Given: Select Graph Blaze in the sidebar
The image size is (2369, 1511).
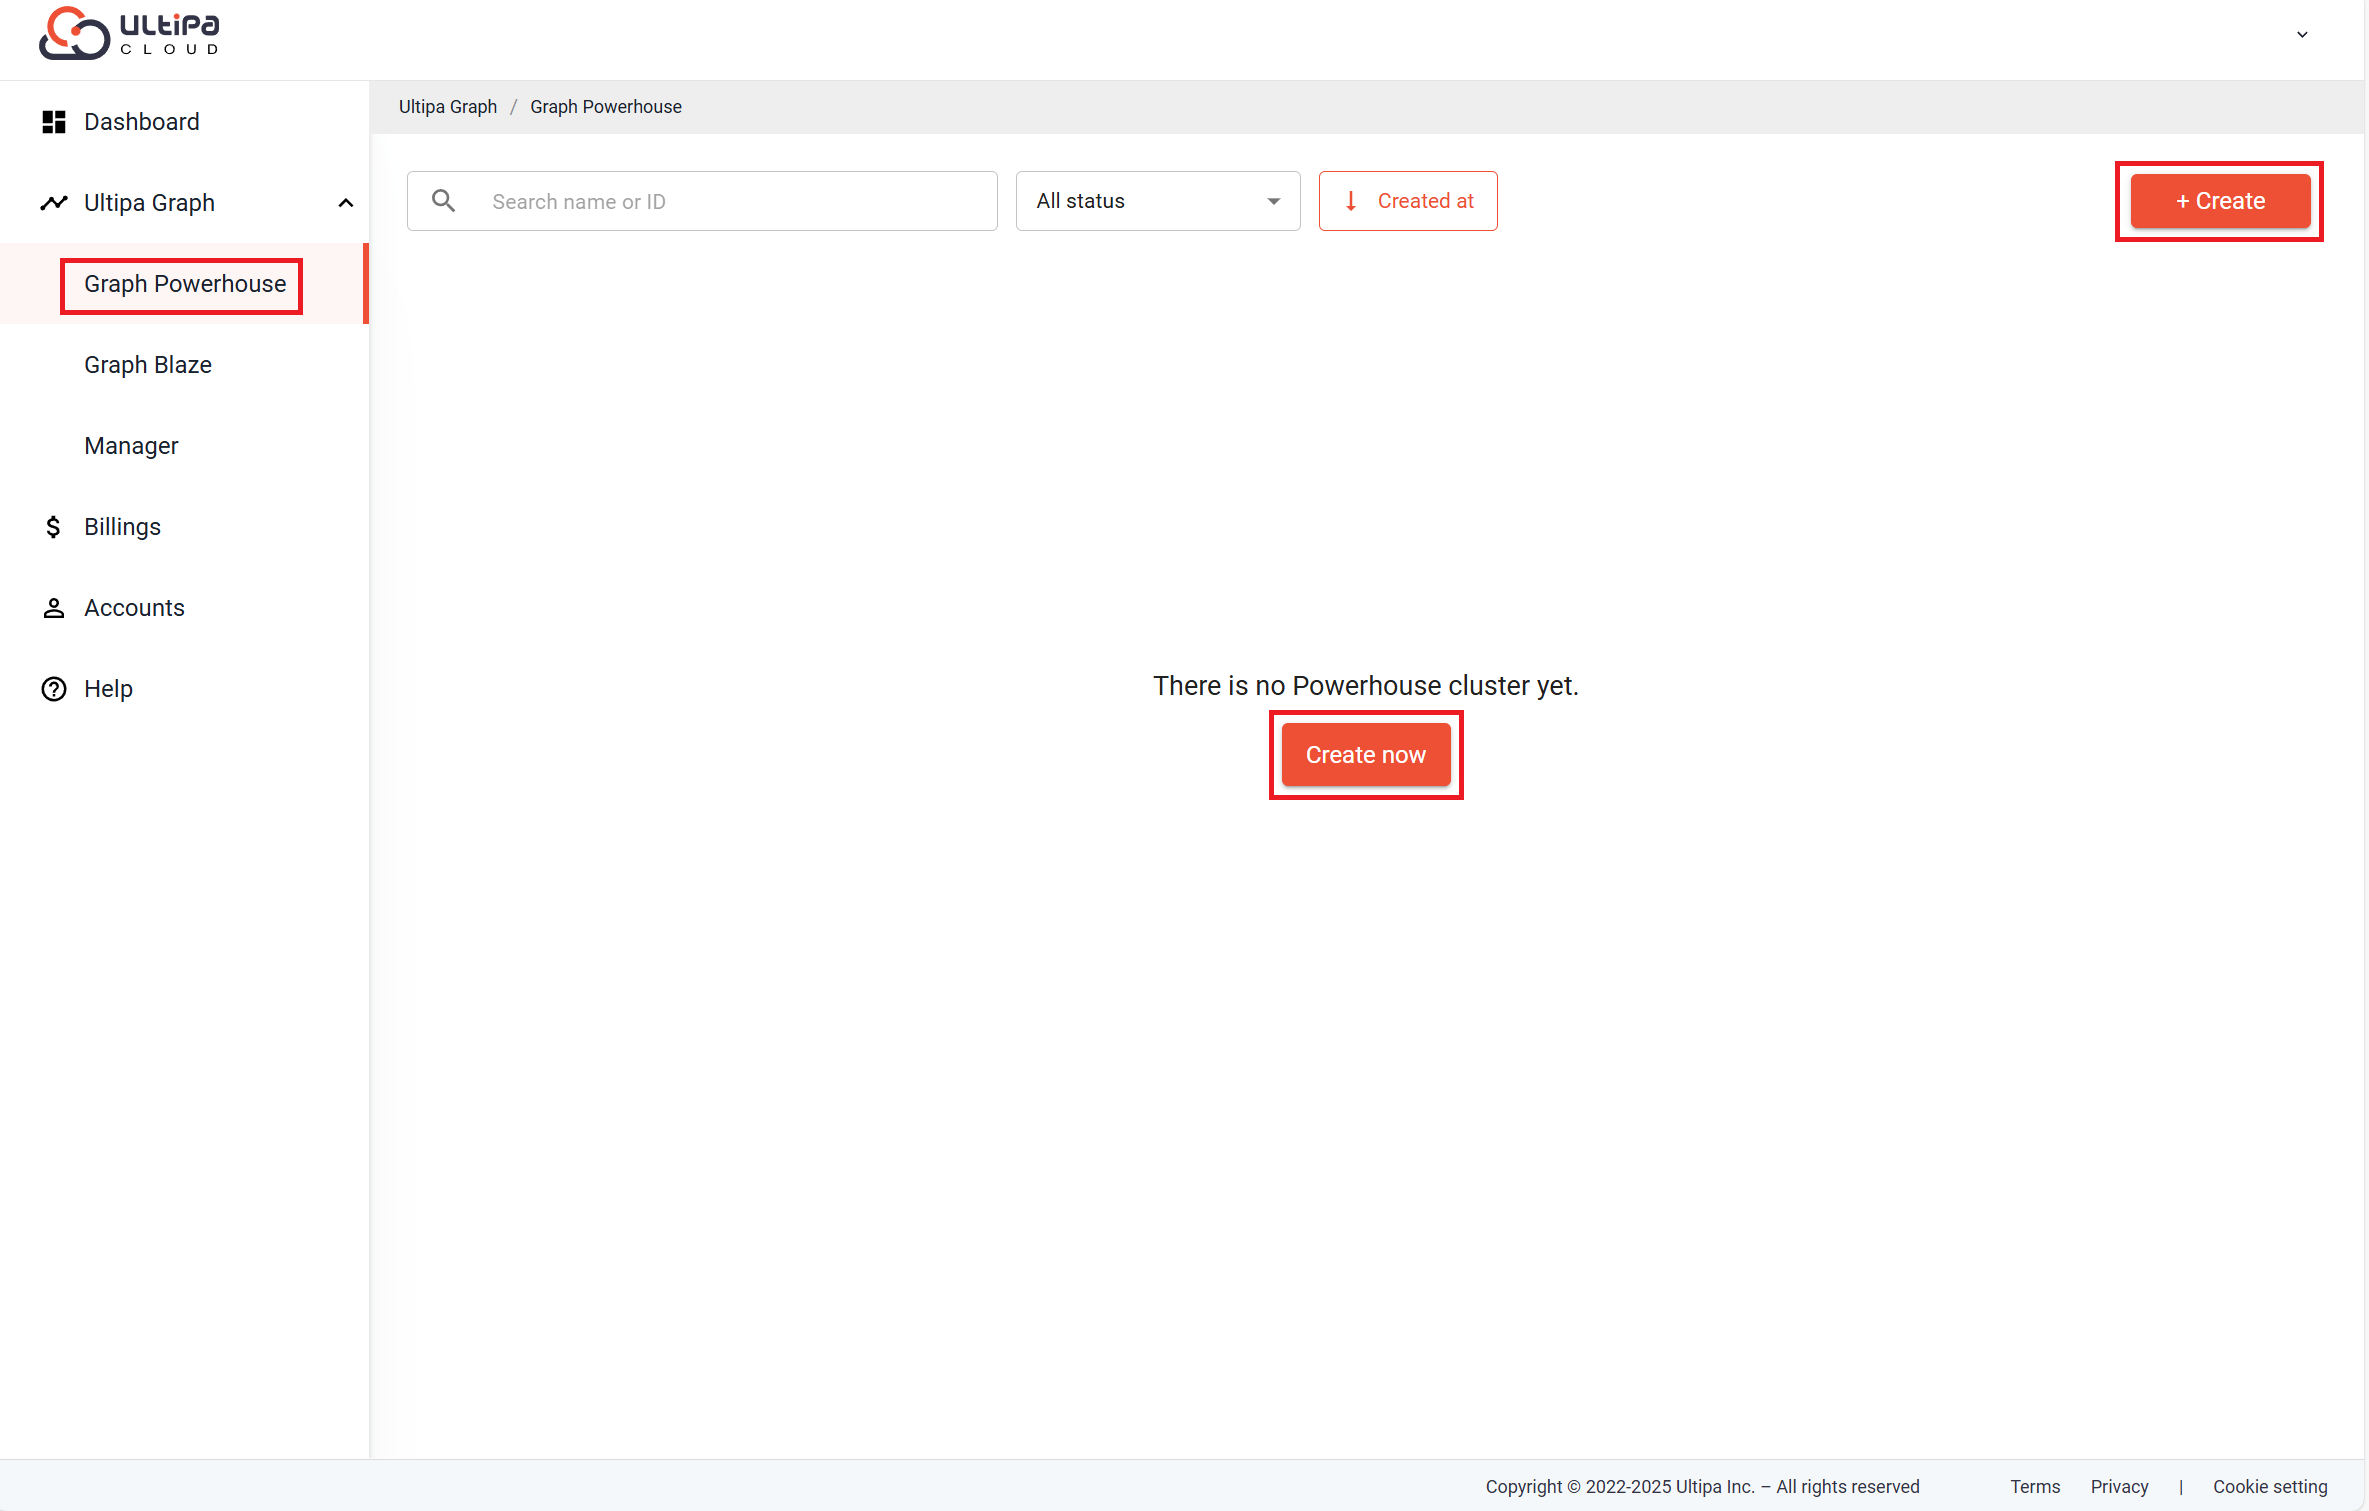Looking at the screenshot, I should [185, 365].
